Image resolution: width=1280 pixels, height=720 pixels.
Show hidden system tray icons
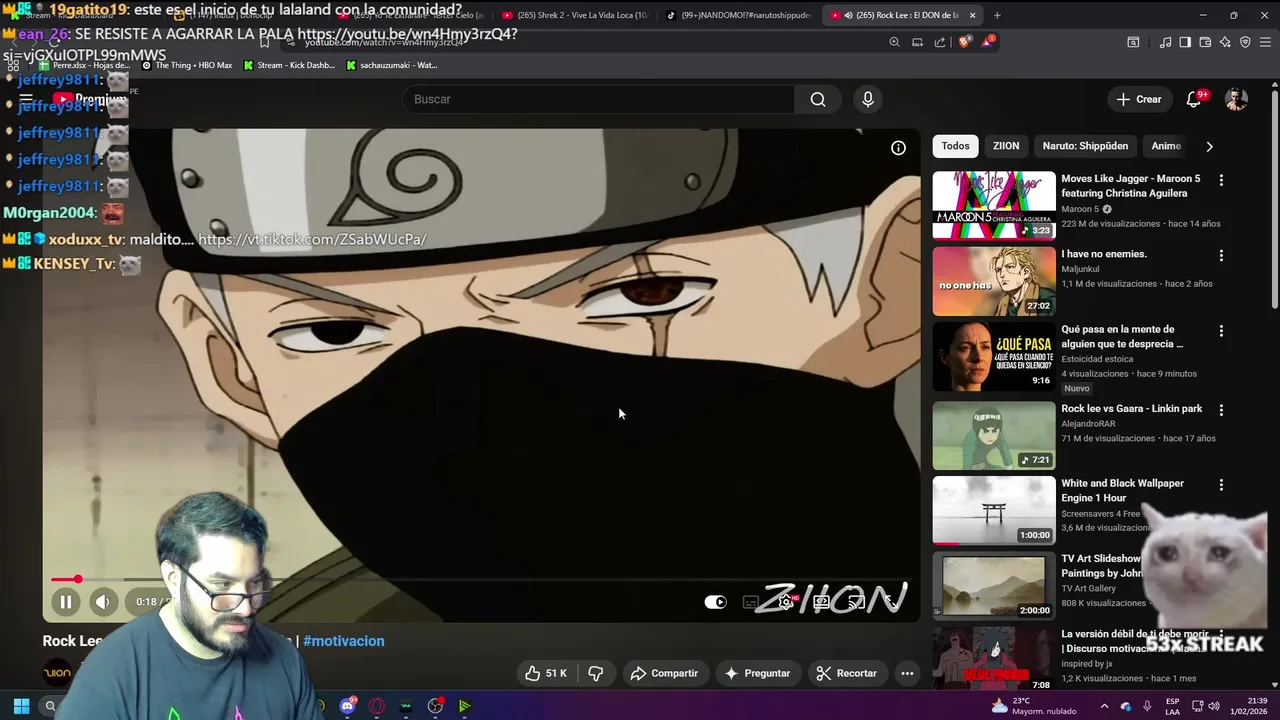point(1104,706)
